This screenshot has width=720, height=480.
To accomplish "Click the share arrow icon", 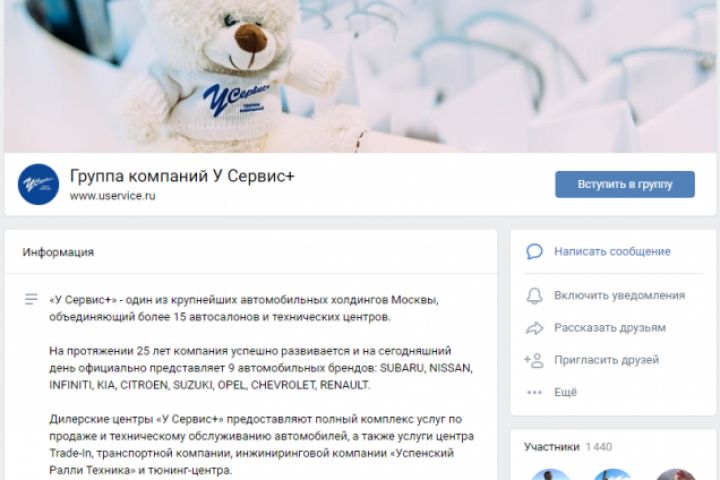I will [534, 328].
